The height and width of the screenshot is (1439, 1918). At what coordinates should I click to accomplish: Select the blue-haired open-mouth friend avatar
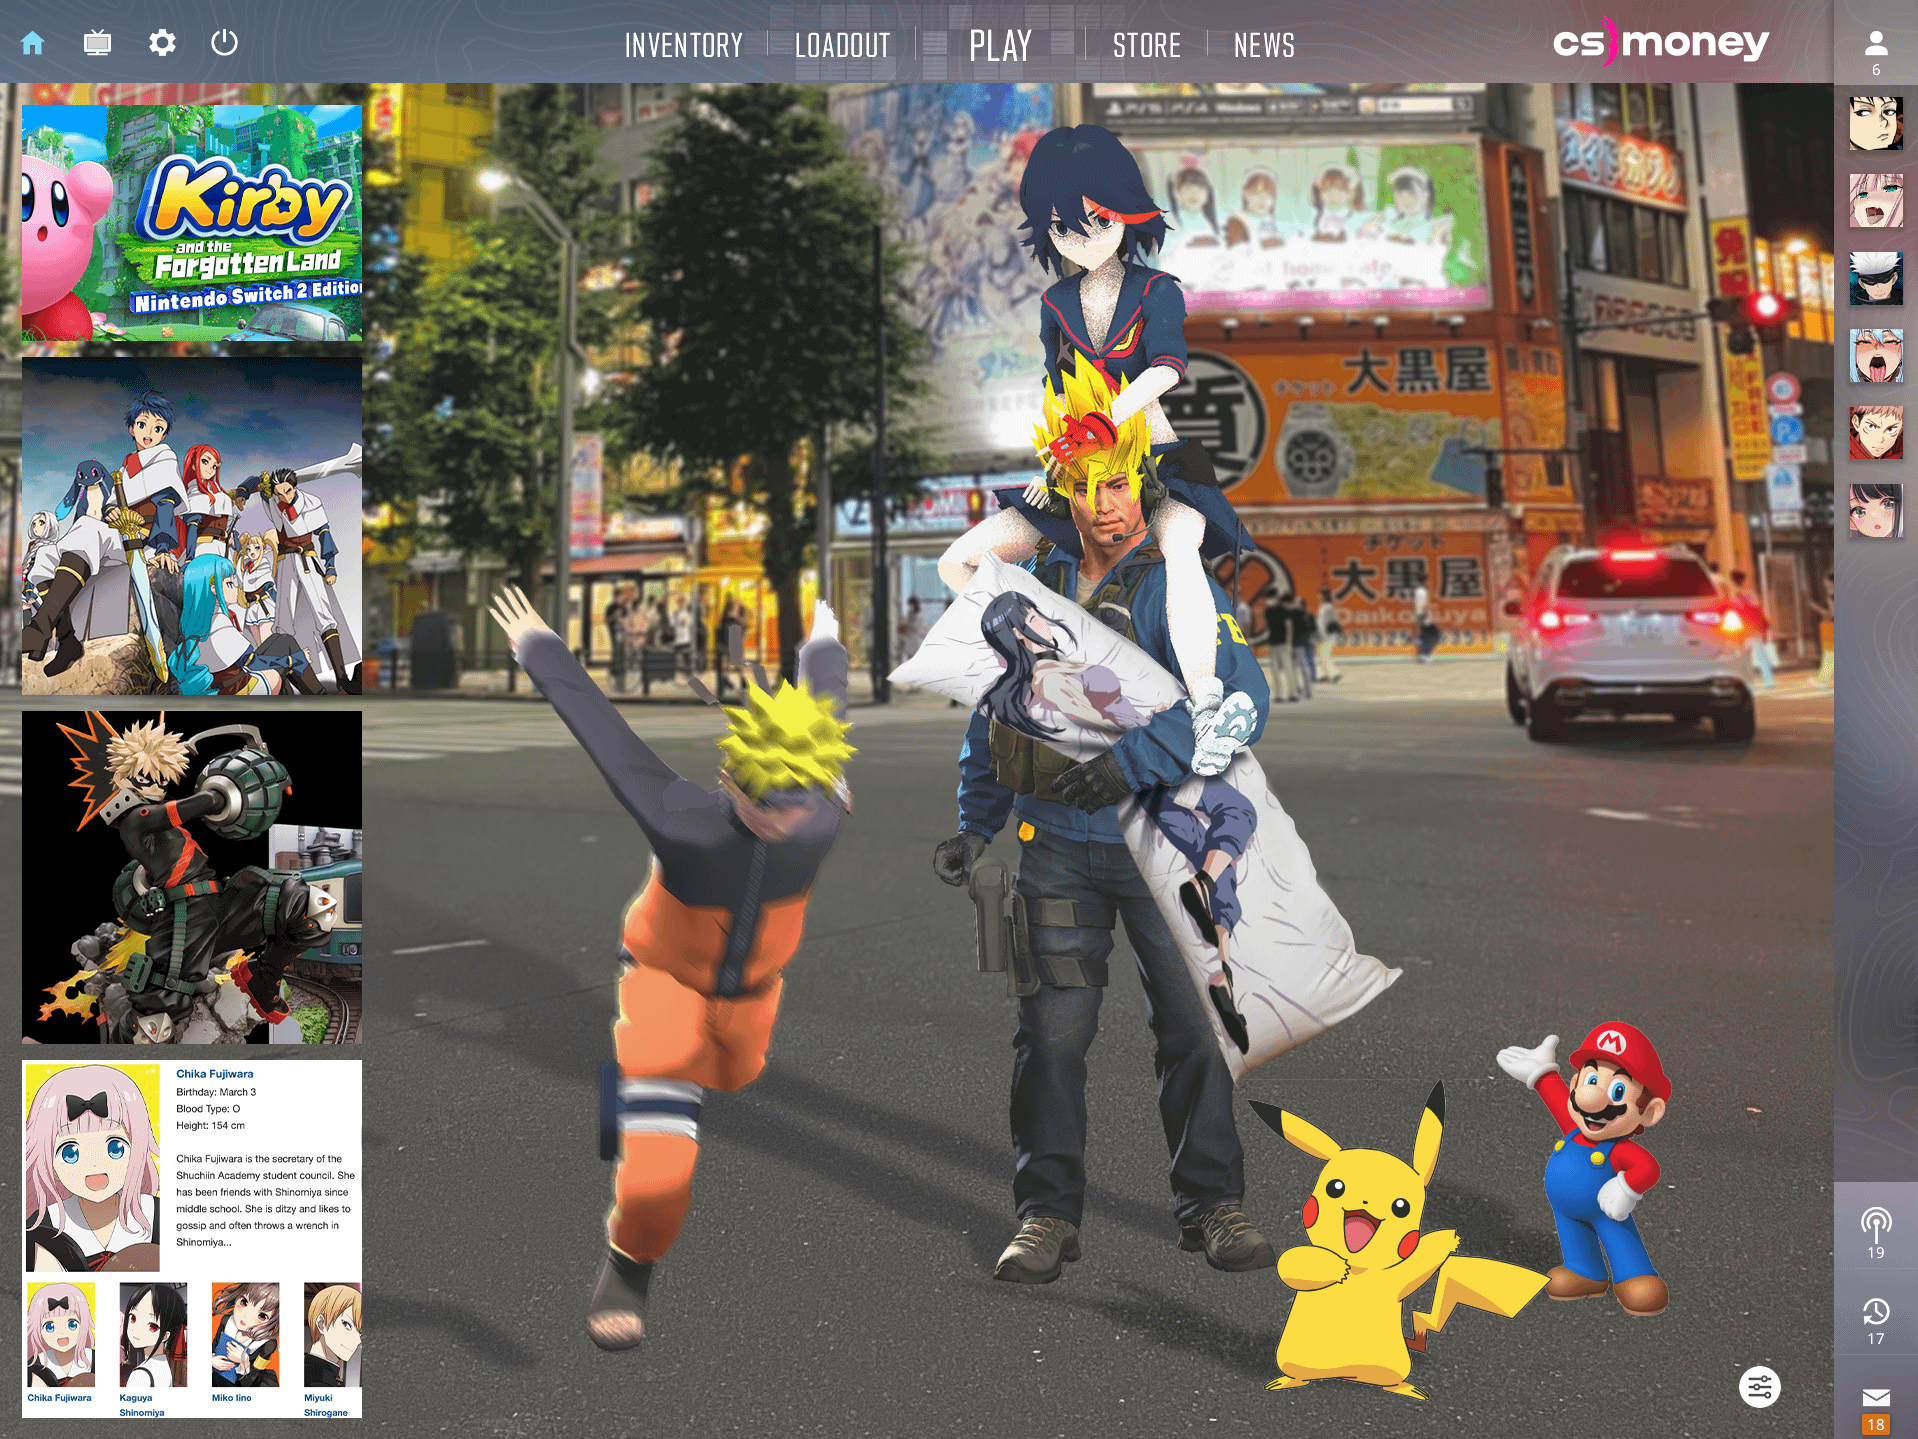pyautogui.click(x=1876, y=355)
